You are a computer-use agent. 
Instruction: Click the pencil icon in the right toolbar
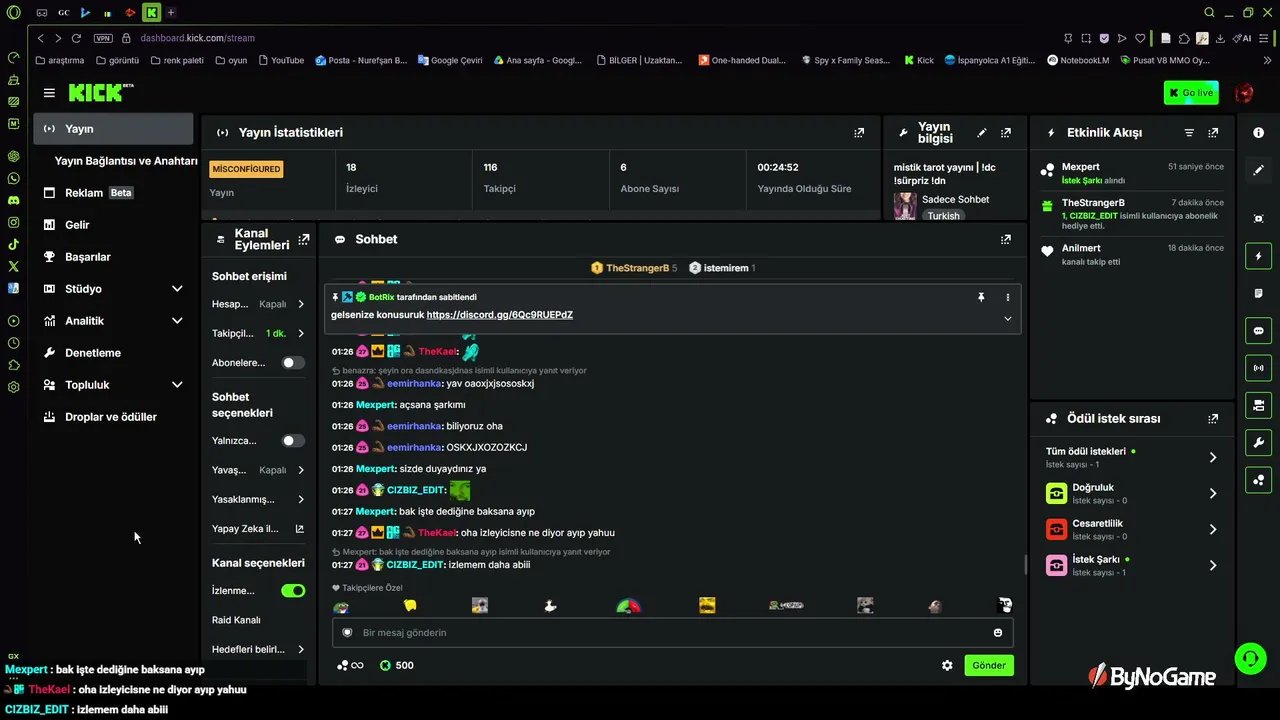[x=1258, y=170]
